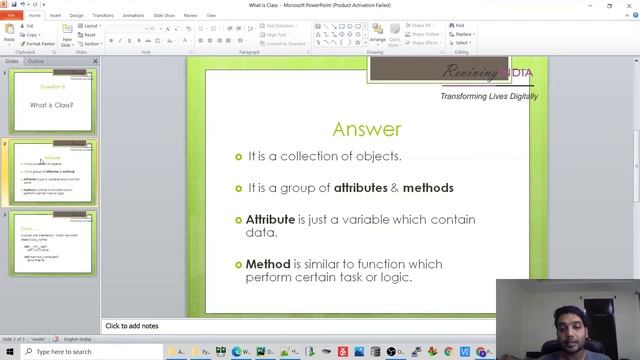The image size is (640, 360).
Task: Select the Triangle shape in Drawing gallery
Action: 318,34
